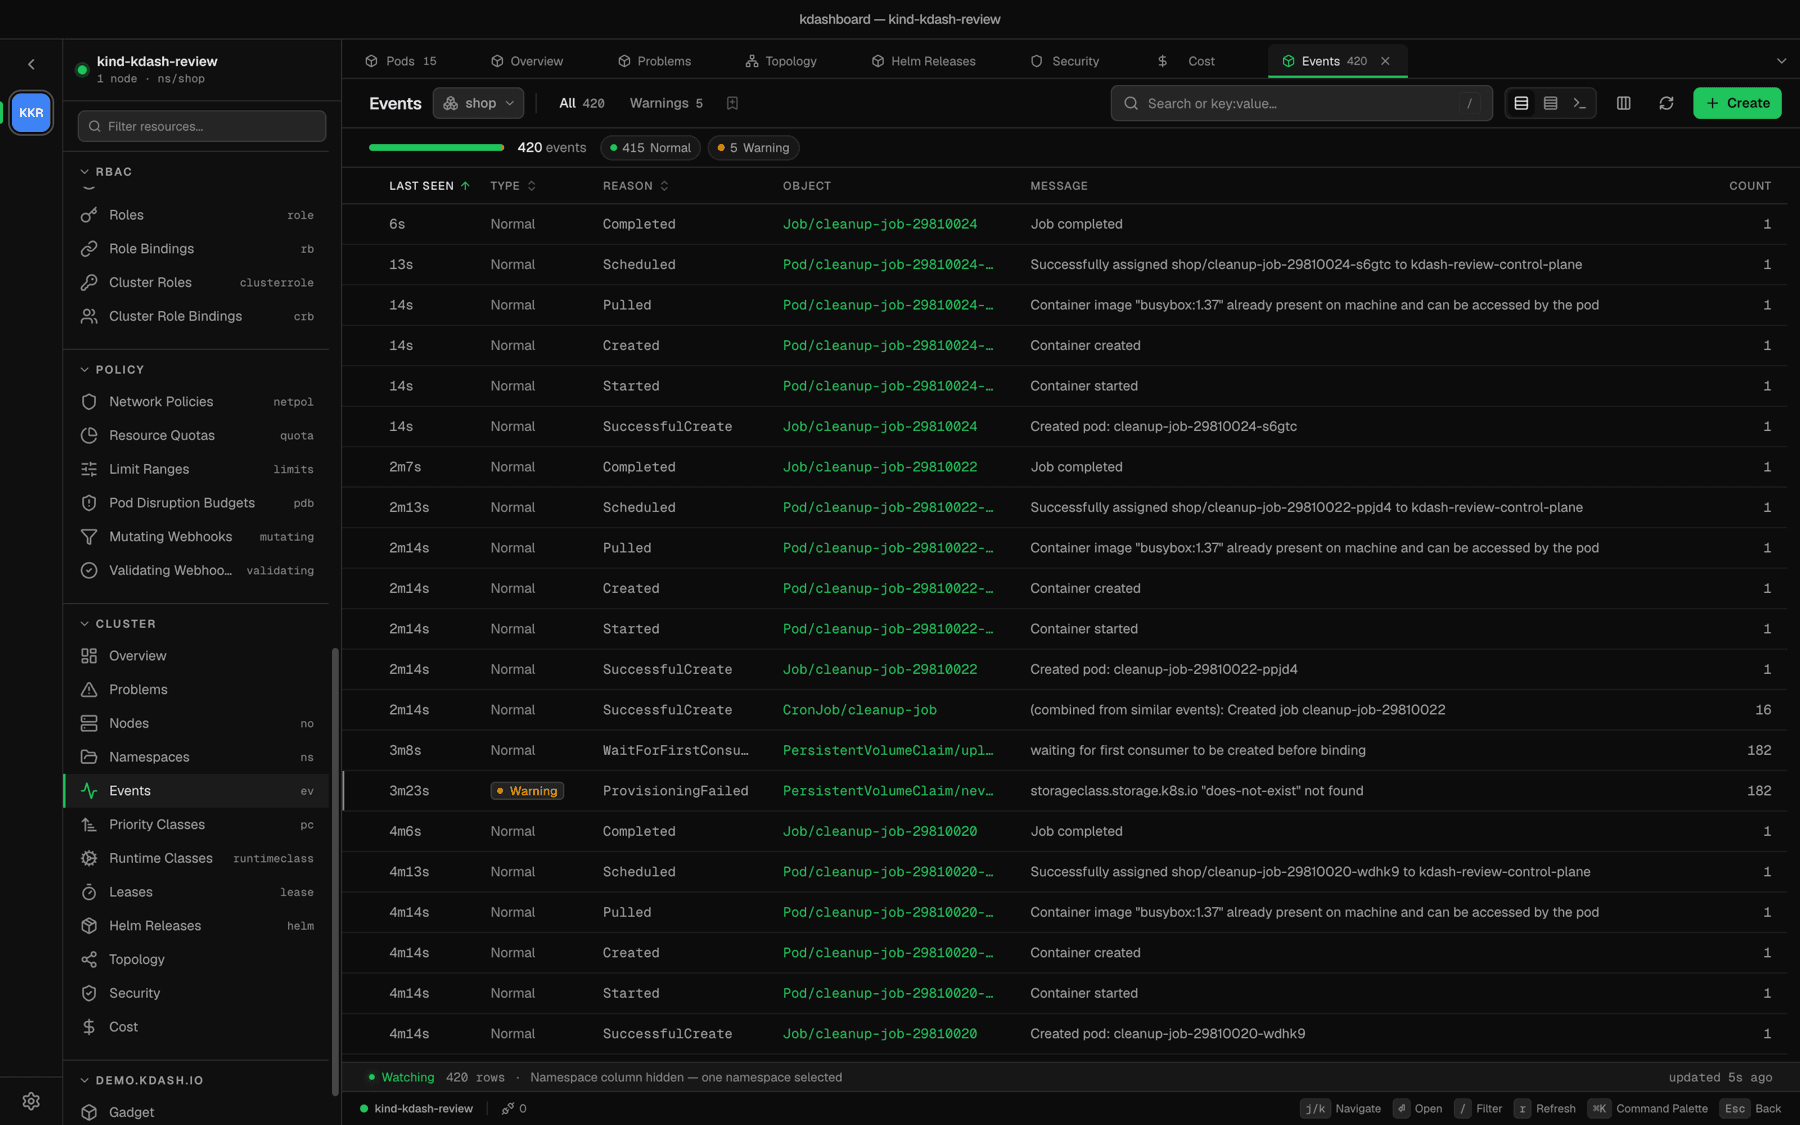Image resolution: width=1800 pixels, height=1125 pixels.
Task: Click the Gadget cube icon
Action: [89, 1112]
